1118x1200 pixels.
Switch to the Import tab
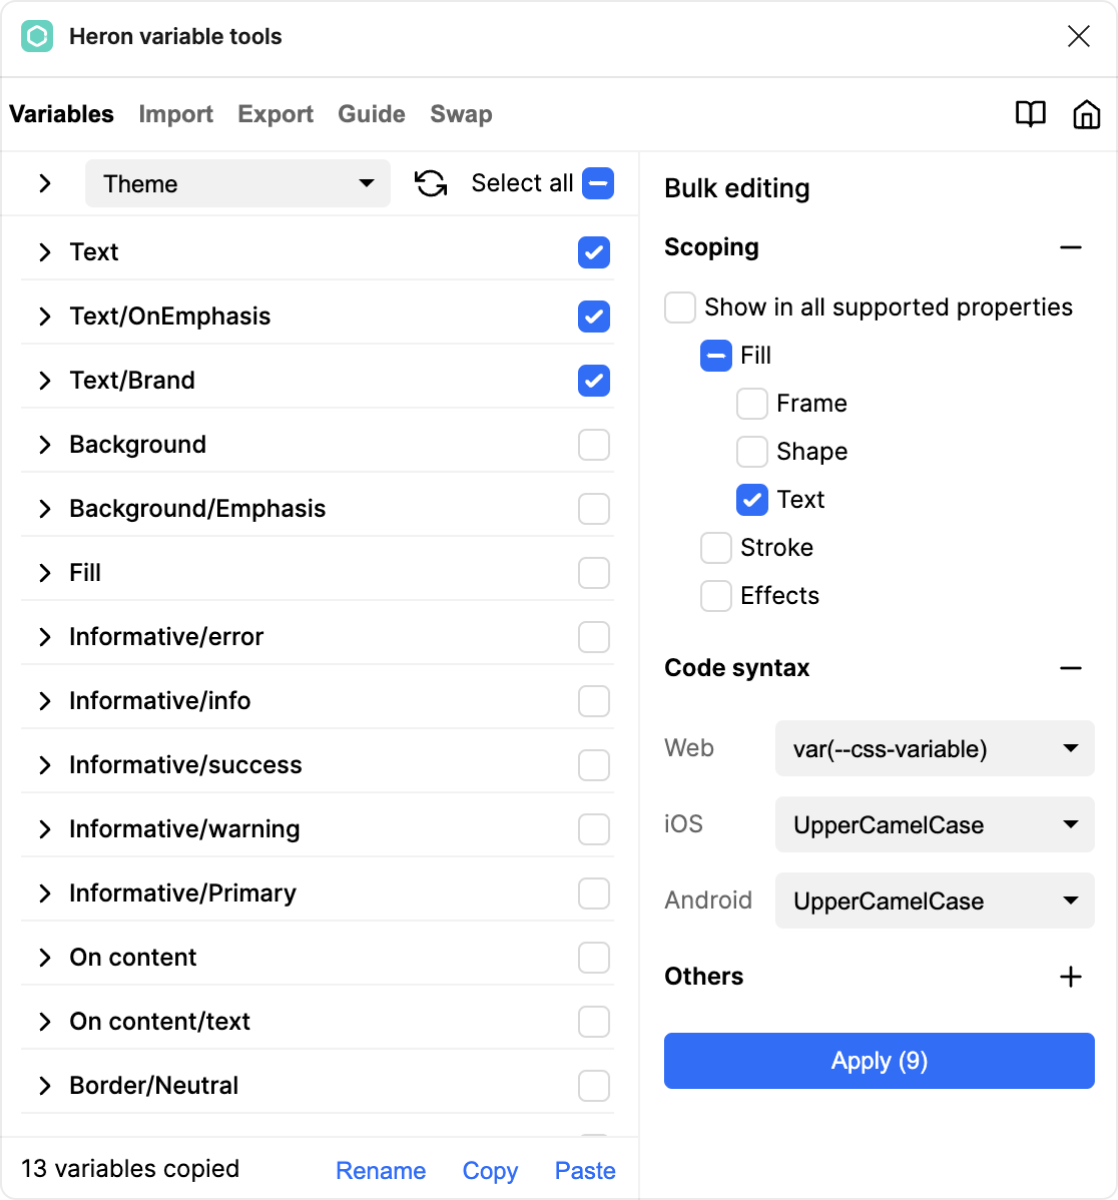tap(176, 114)
